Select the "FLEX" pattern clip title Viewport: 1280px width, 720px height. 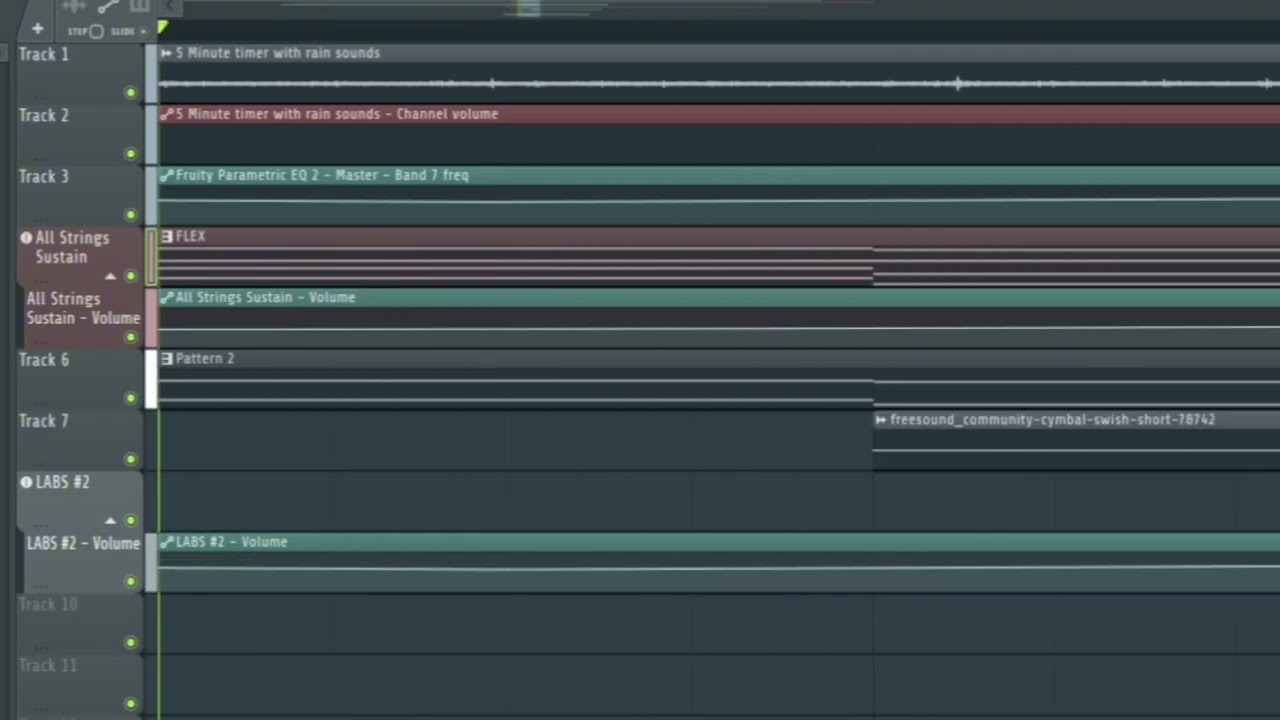click(x=190, y=237)
